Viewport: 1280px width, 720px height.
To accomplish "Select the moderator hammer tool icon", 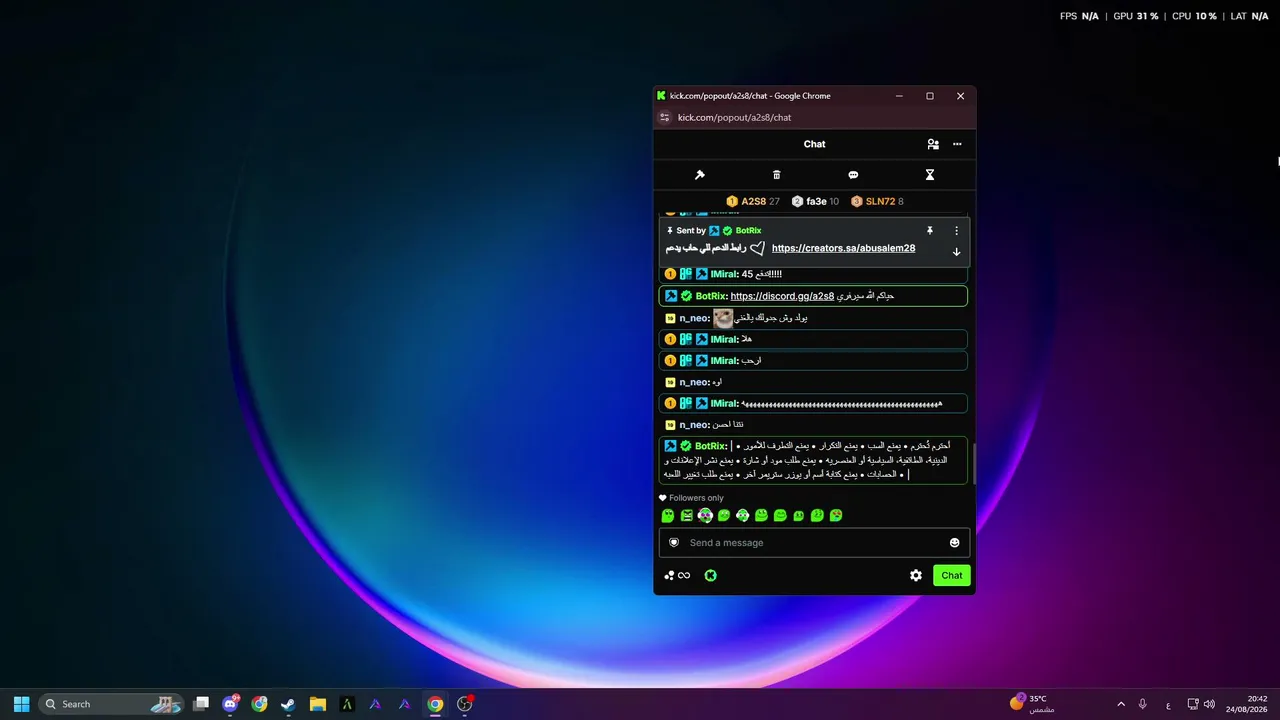I will pos(700,175).
